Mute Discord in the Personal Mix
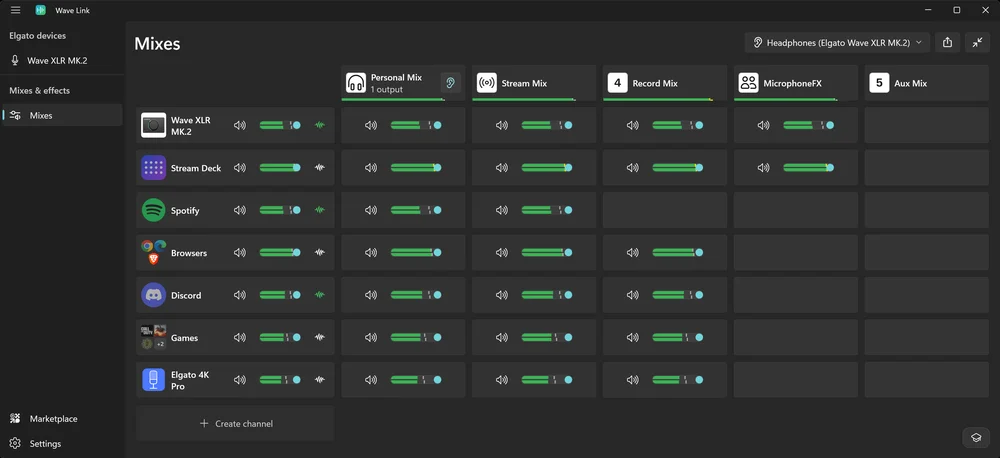This screenshot has width=1000, height=458. [371, 295]
